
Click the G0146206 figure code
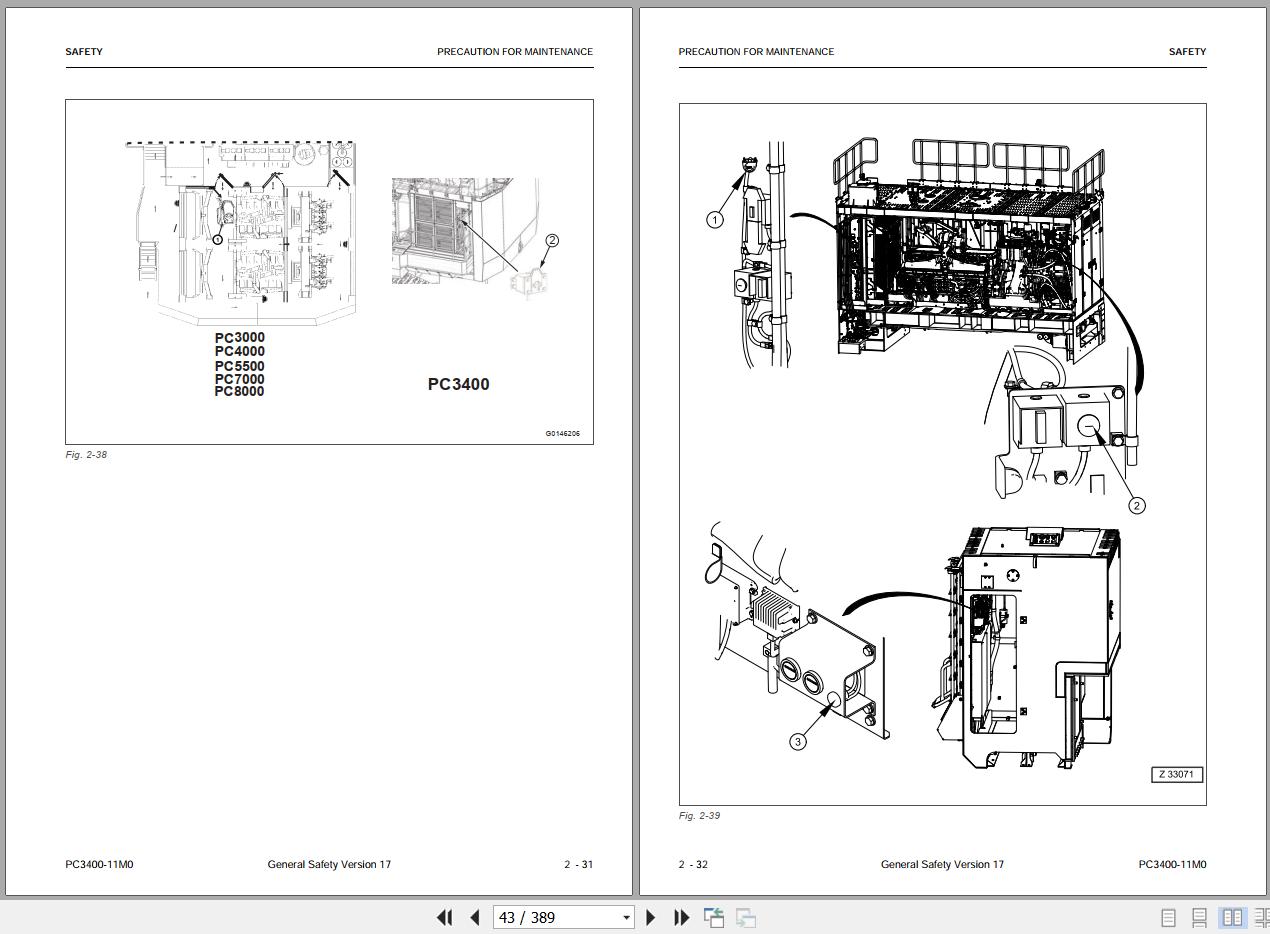tap(562, 434)
